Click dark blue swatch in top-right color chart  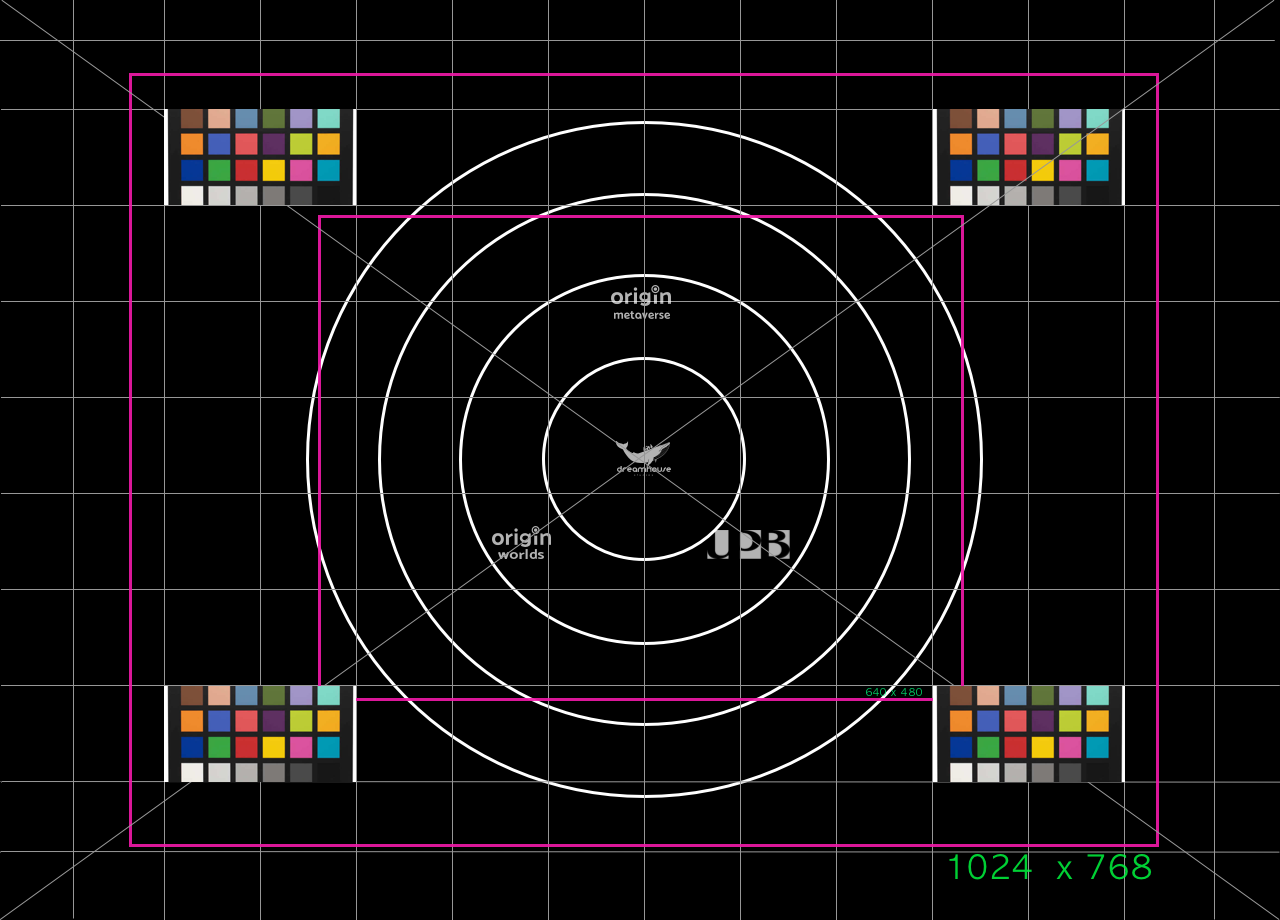(961, 170)
